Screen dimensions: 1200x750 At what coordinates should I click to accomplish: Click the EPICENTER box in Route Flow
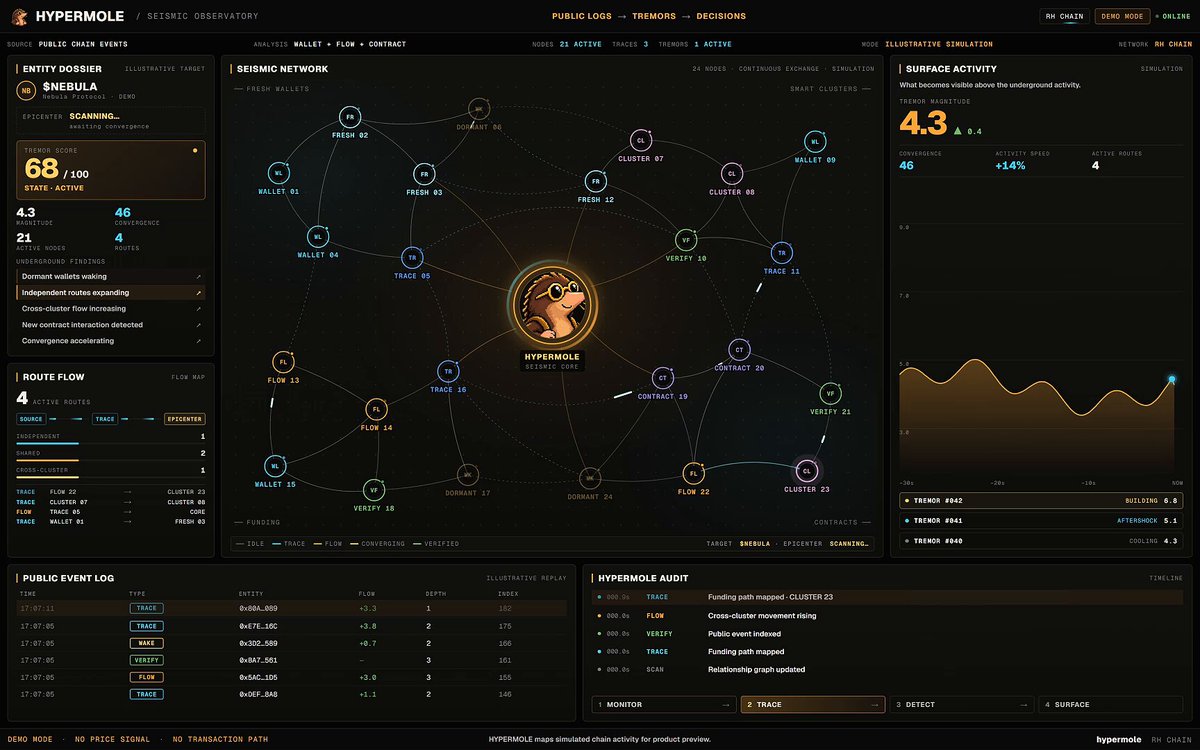pyautogui.click(x=185, y=419)
